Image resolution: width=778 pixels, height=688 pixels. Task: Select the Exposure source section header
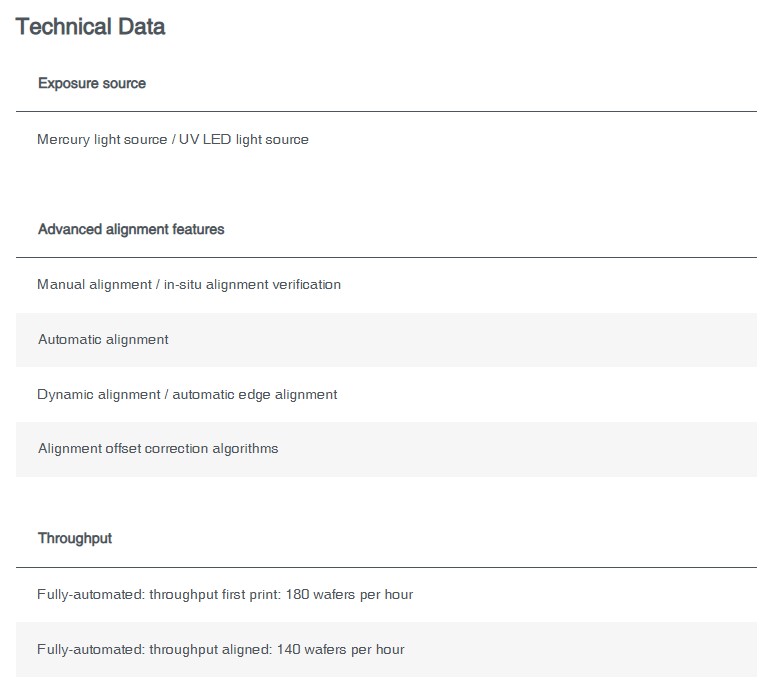coord(92,83)
